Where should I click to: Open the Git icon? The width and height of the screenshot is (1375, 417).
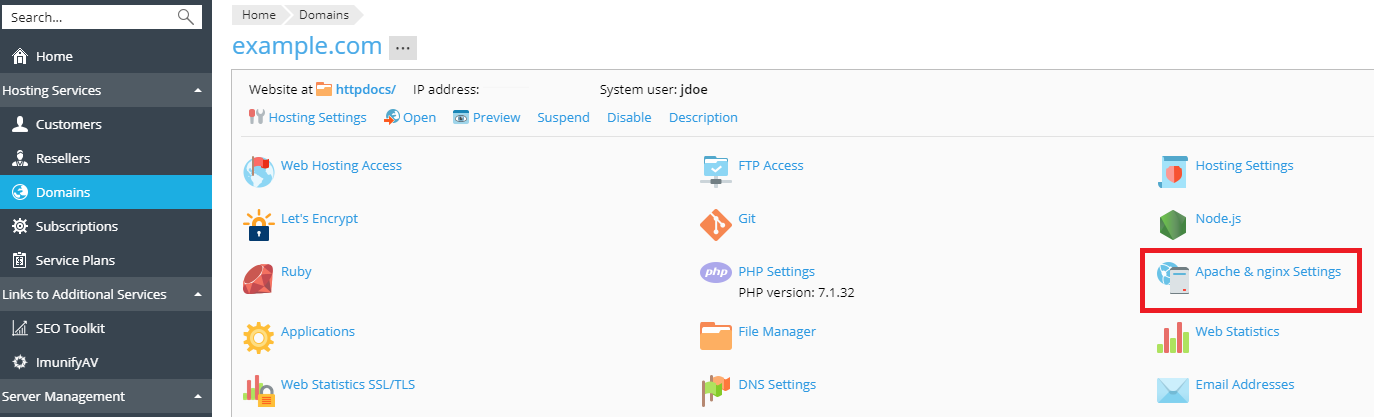tap(716, 225)
